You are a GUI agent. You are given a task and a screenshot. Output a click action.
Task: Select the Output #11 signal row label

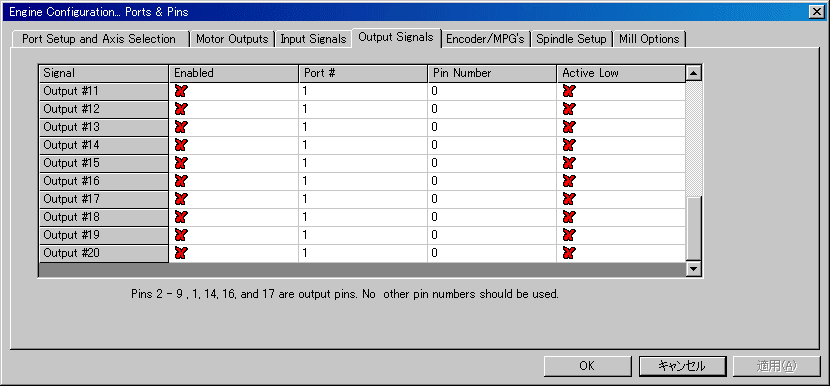point(104,91)
